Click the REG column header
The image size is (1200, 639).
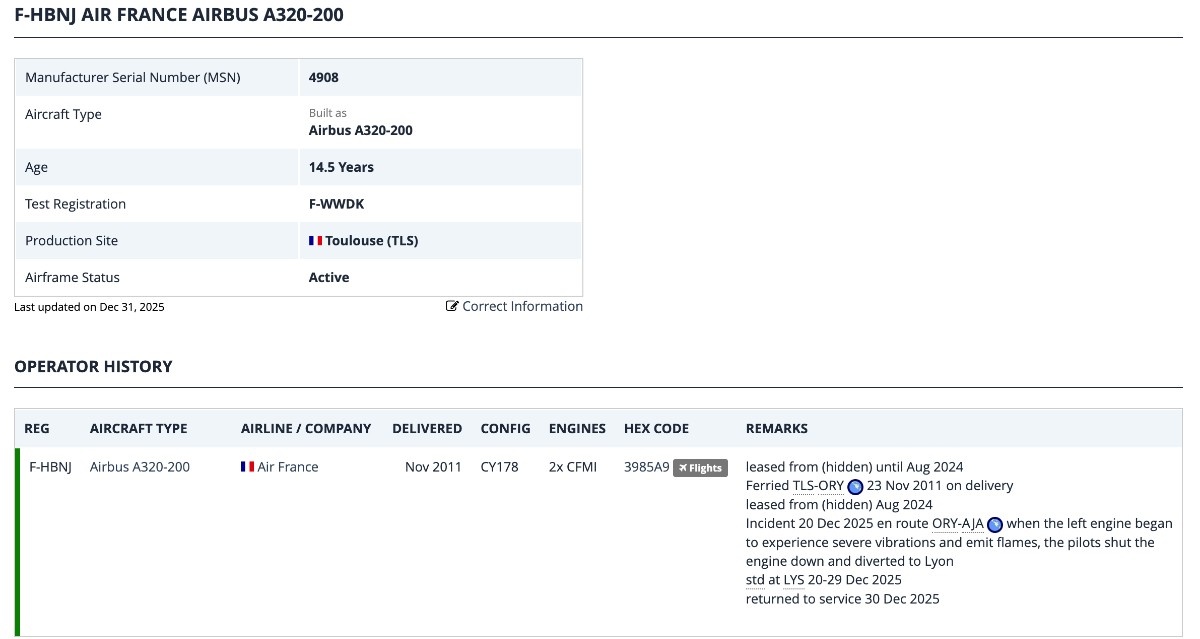coord(37,428)
